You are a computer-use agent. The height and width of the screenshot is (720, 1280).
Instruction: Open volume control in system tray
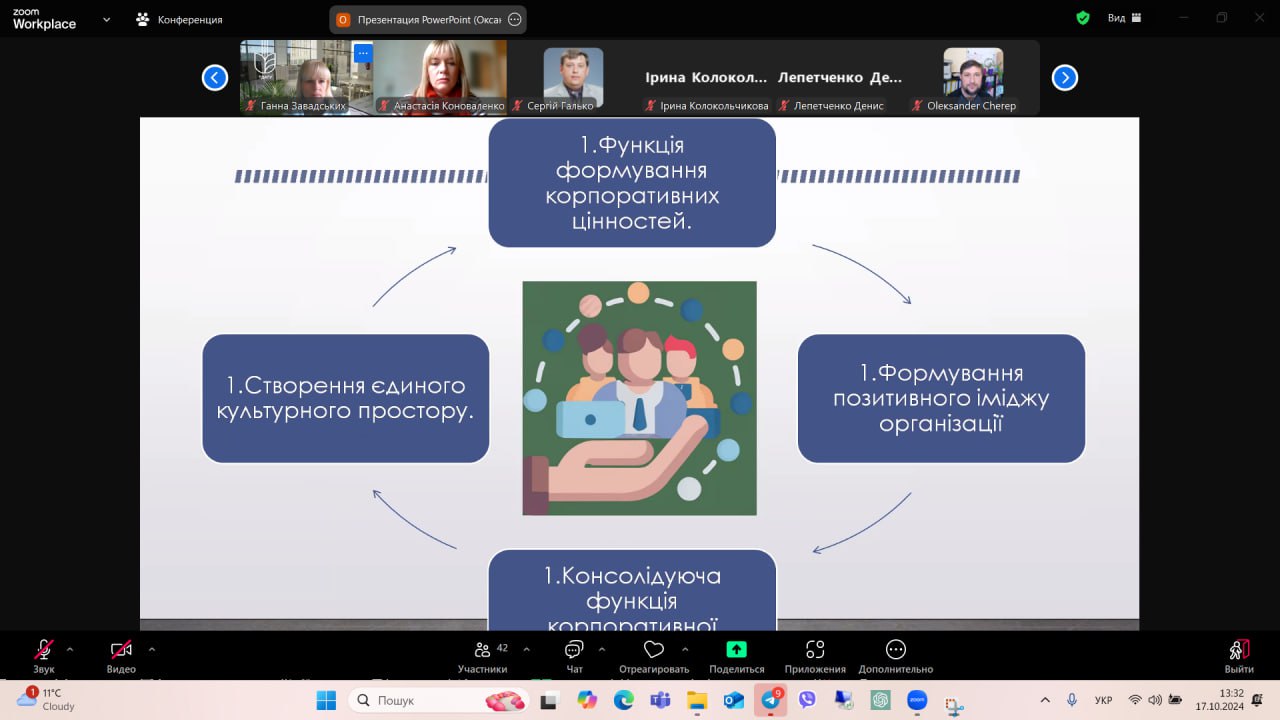(x=1155, y=700)
